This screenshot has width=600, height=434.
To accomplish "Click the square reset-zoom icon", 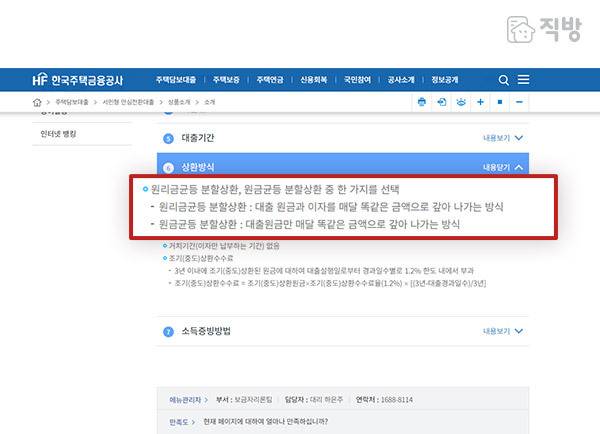I will [x=500, y=102].
